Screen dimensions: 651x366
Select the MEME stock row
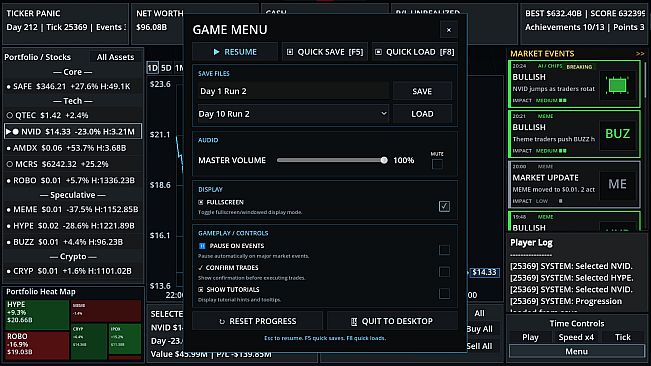(x=73, y=209)
